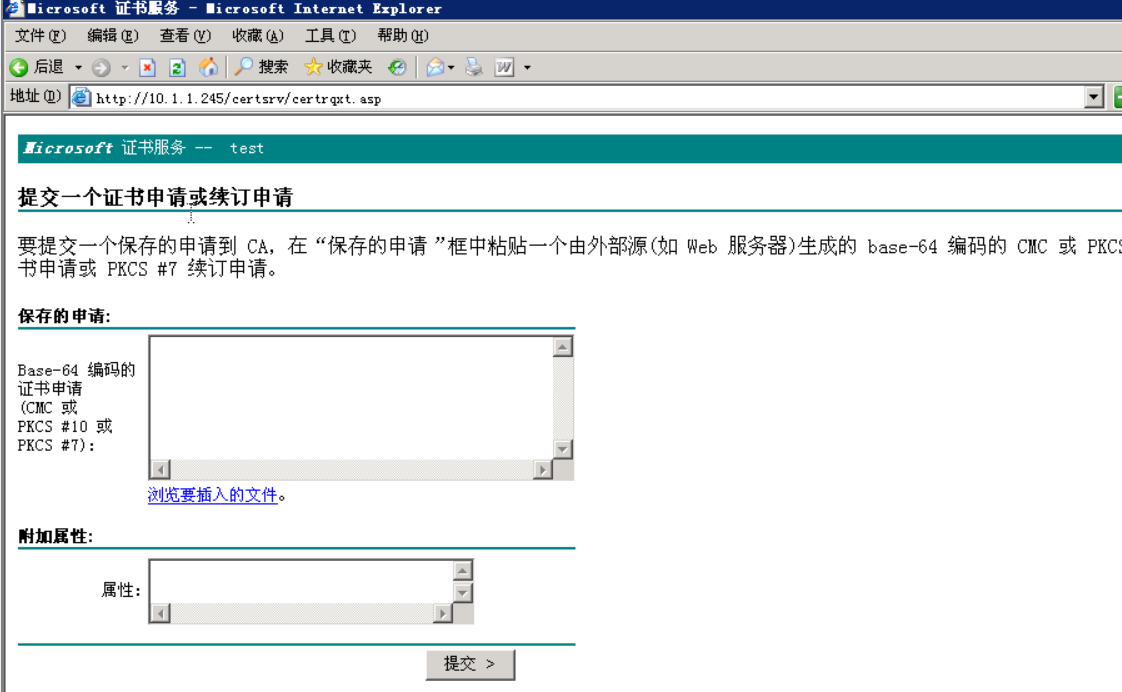Screen dimensions: 1122x692
Task: Click the Microsoft 证书服务 banner text
Action: click(x=104, y=148)
